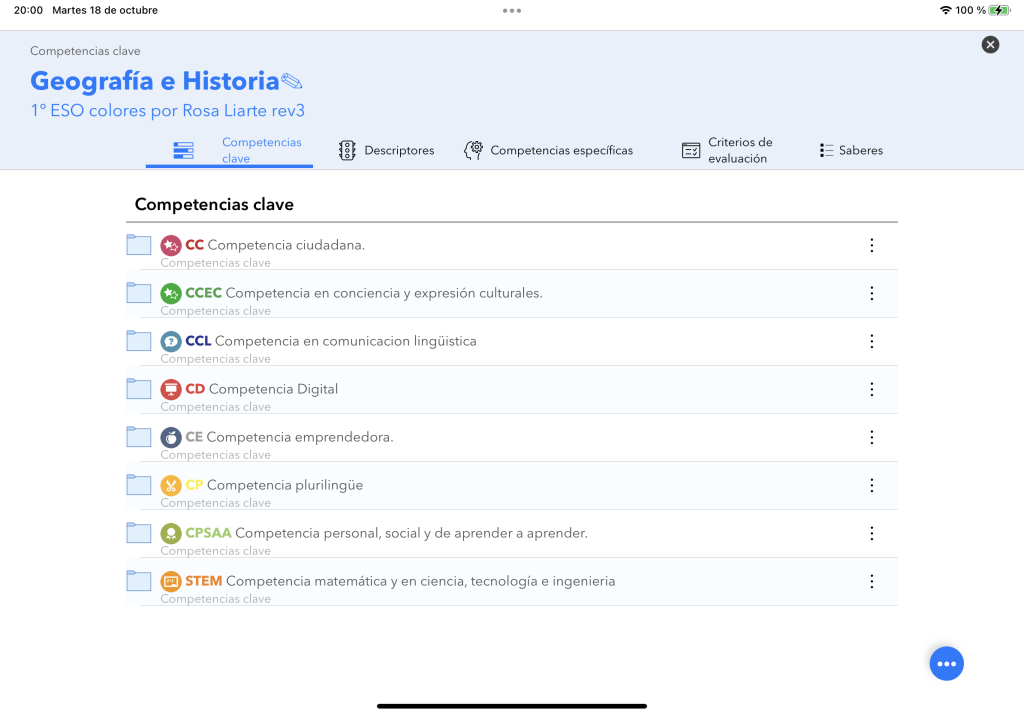The height and width of the screenshot is (715, 1024).
Task: Open options menu for the CCEC row
Action: click(x=871, y=293)
